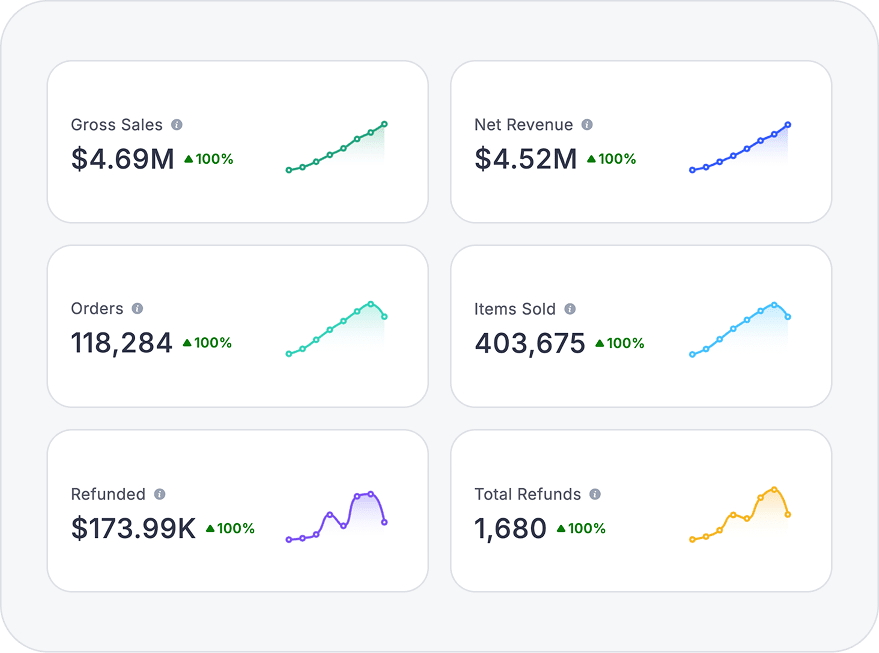879x653 pixels.
Task: Click the info icon next to Items Sold
Action: click(570, 309)
